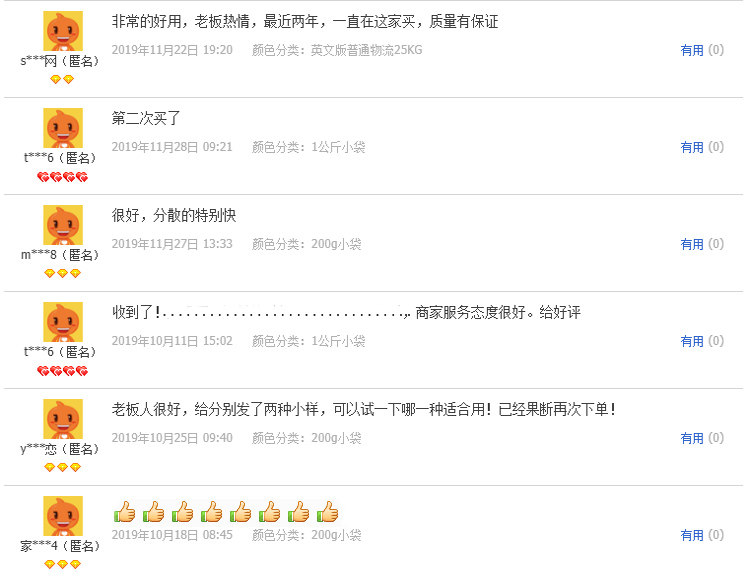Click avatar above the 第二次买了 review

(x=63, y=128)
